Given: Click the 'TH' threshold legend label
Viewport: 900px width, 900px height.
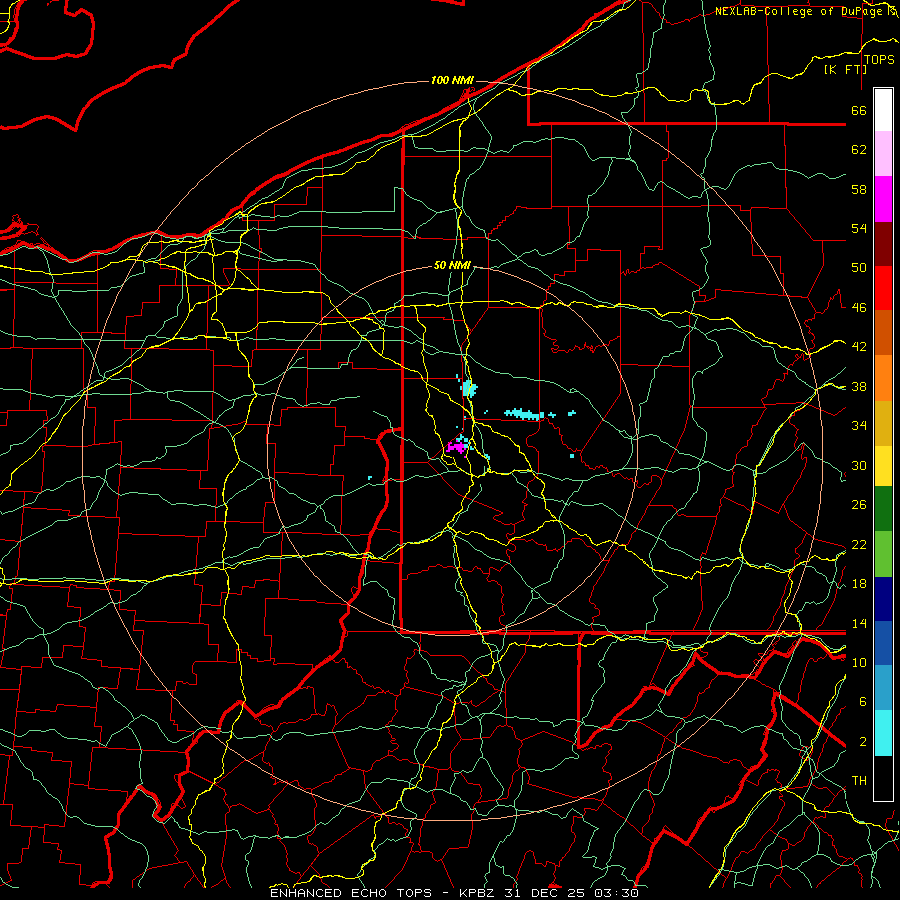Looking at the screenshot, I should tap(859, 781).
